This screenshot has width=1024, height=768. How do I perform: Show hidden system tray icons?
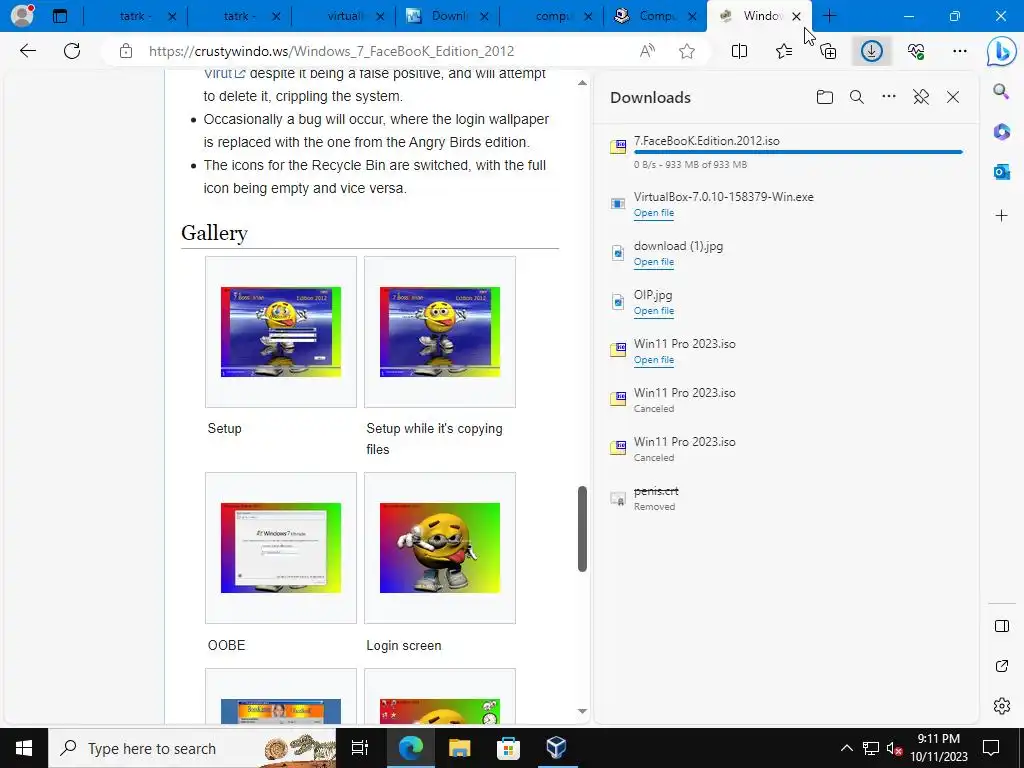coord(846,748)
